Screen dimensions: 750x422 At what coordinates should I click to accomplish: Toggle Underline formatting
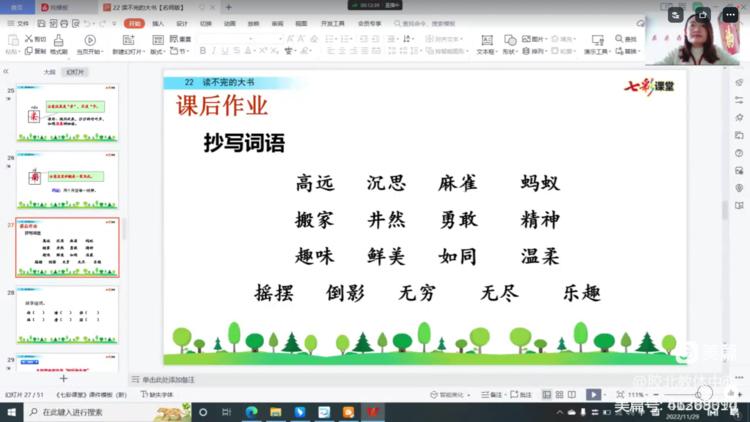click(225, 51)
